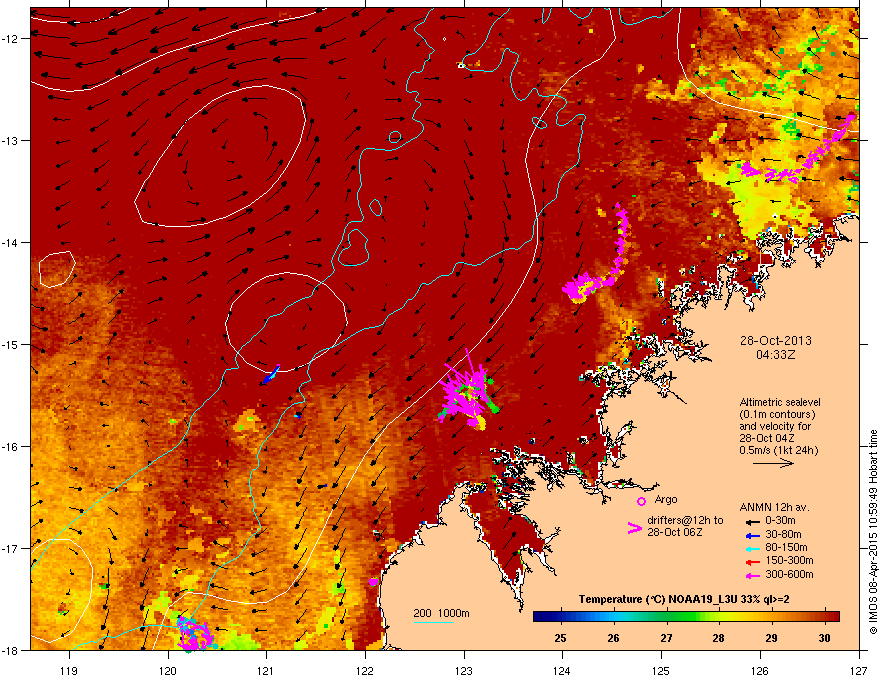
Task: Click the latitude axis label '-15'
Action: click(x=12, y=344)
